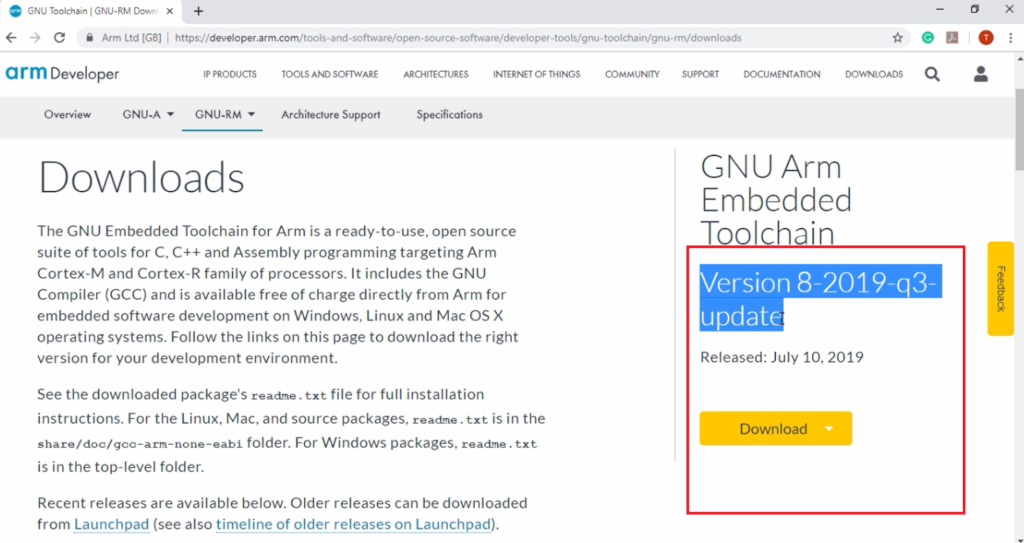Open the Specifications tab
This screenshot has width=1024, height=543.
click(449, 114)
